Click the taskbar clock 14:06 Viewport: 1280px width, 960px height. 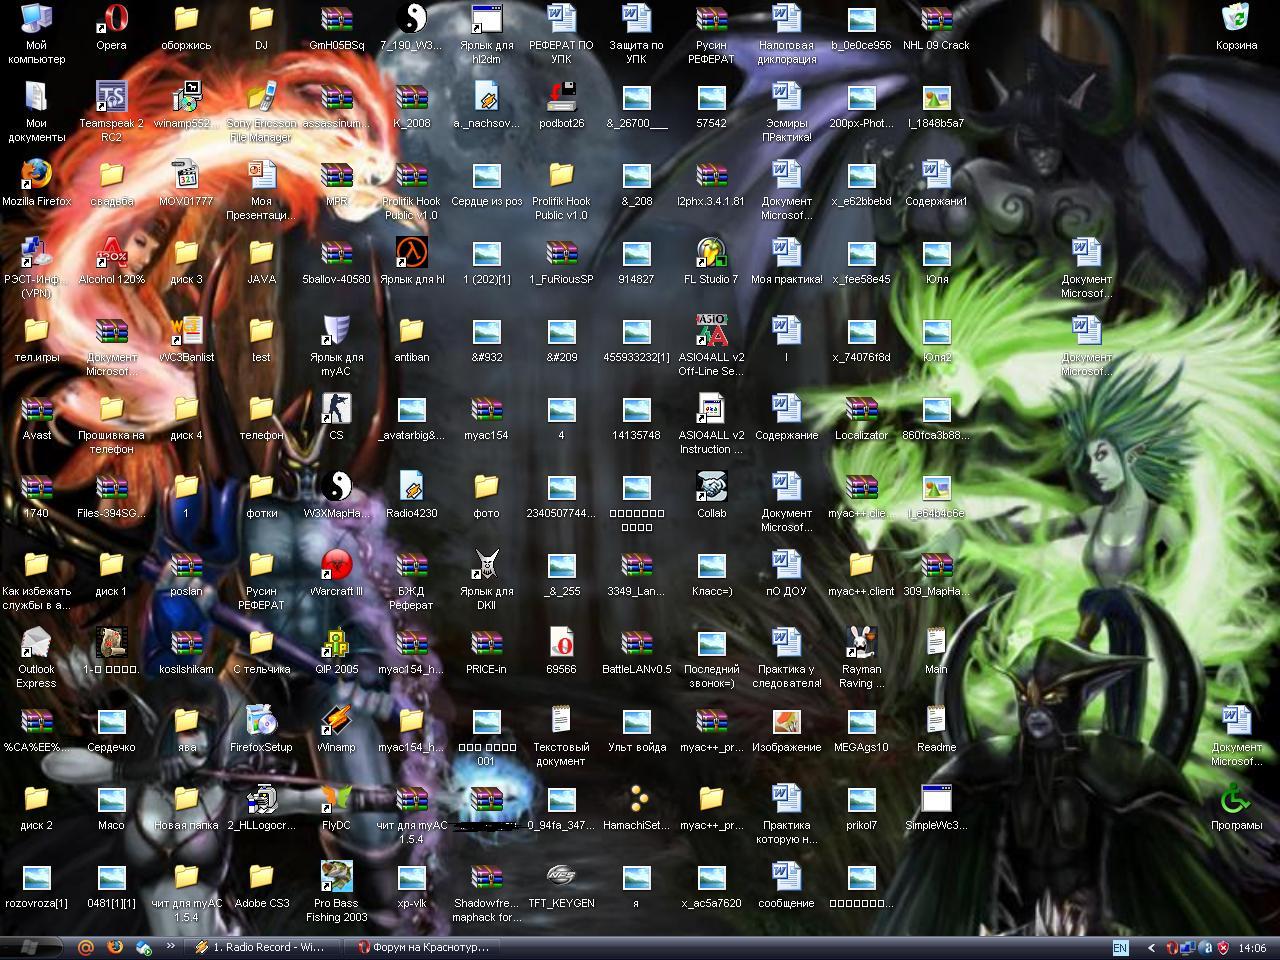[1252, 948]
